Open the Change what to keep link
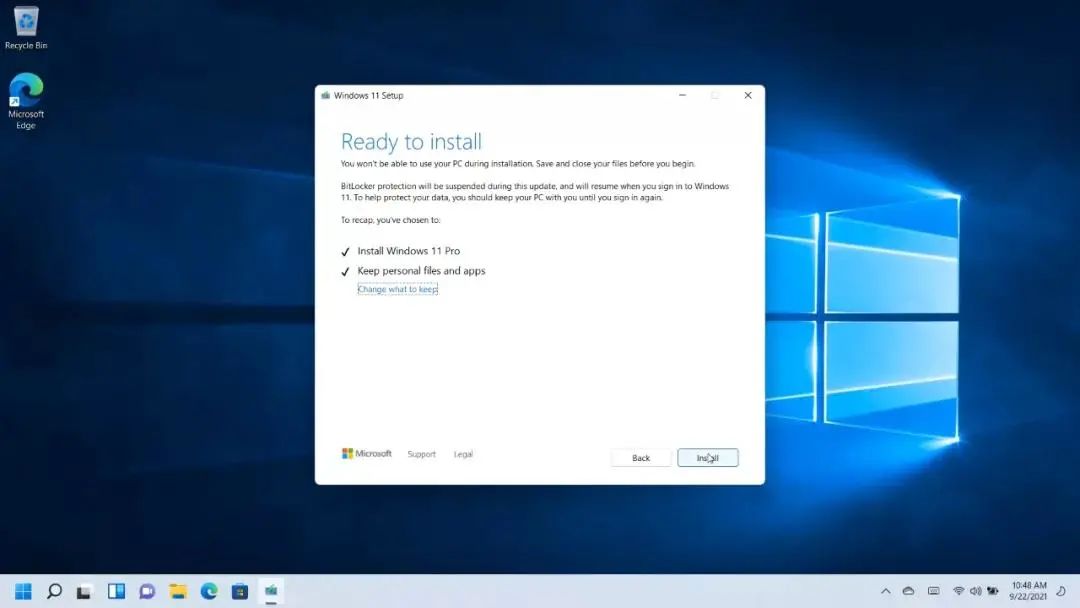Image resolution: width=1080 pixels, height=608 pixels. [397, 288]
